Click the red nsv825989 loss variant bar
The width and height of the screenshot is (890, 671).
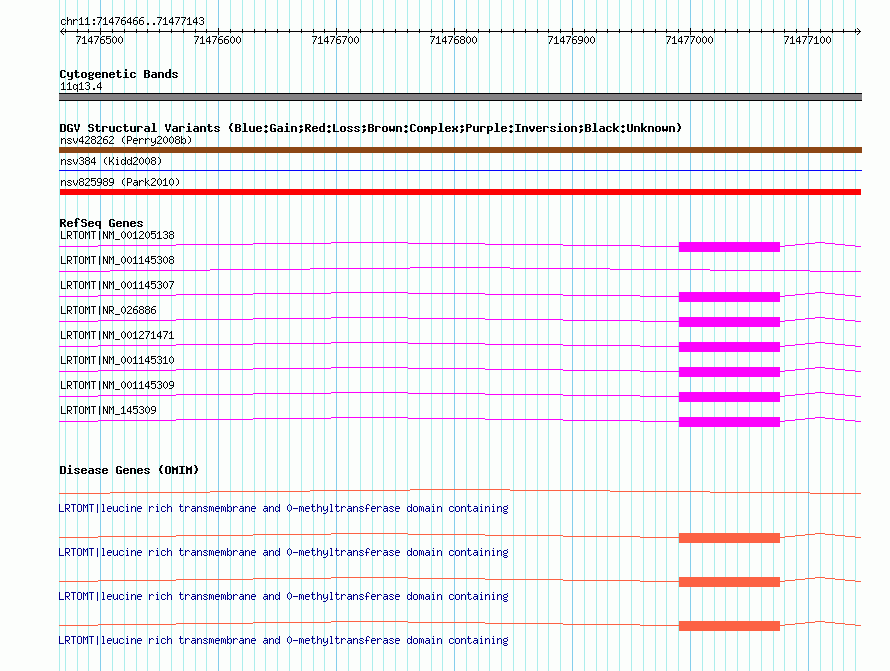pos(460,192)
